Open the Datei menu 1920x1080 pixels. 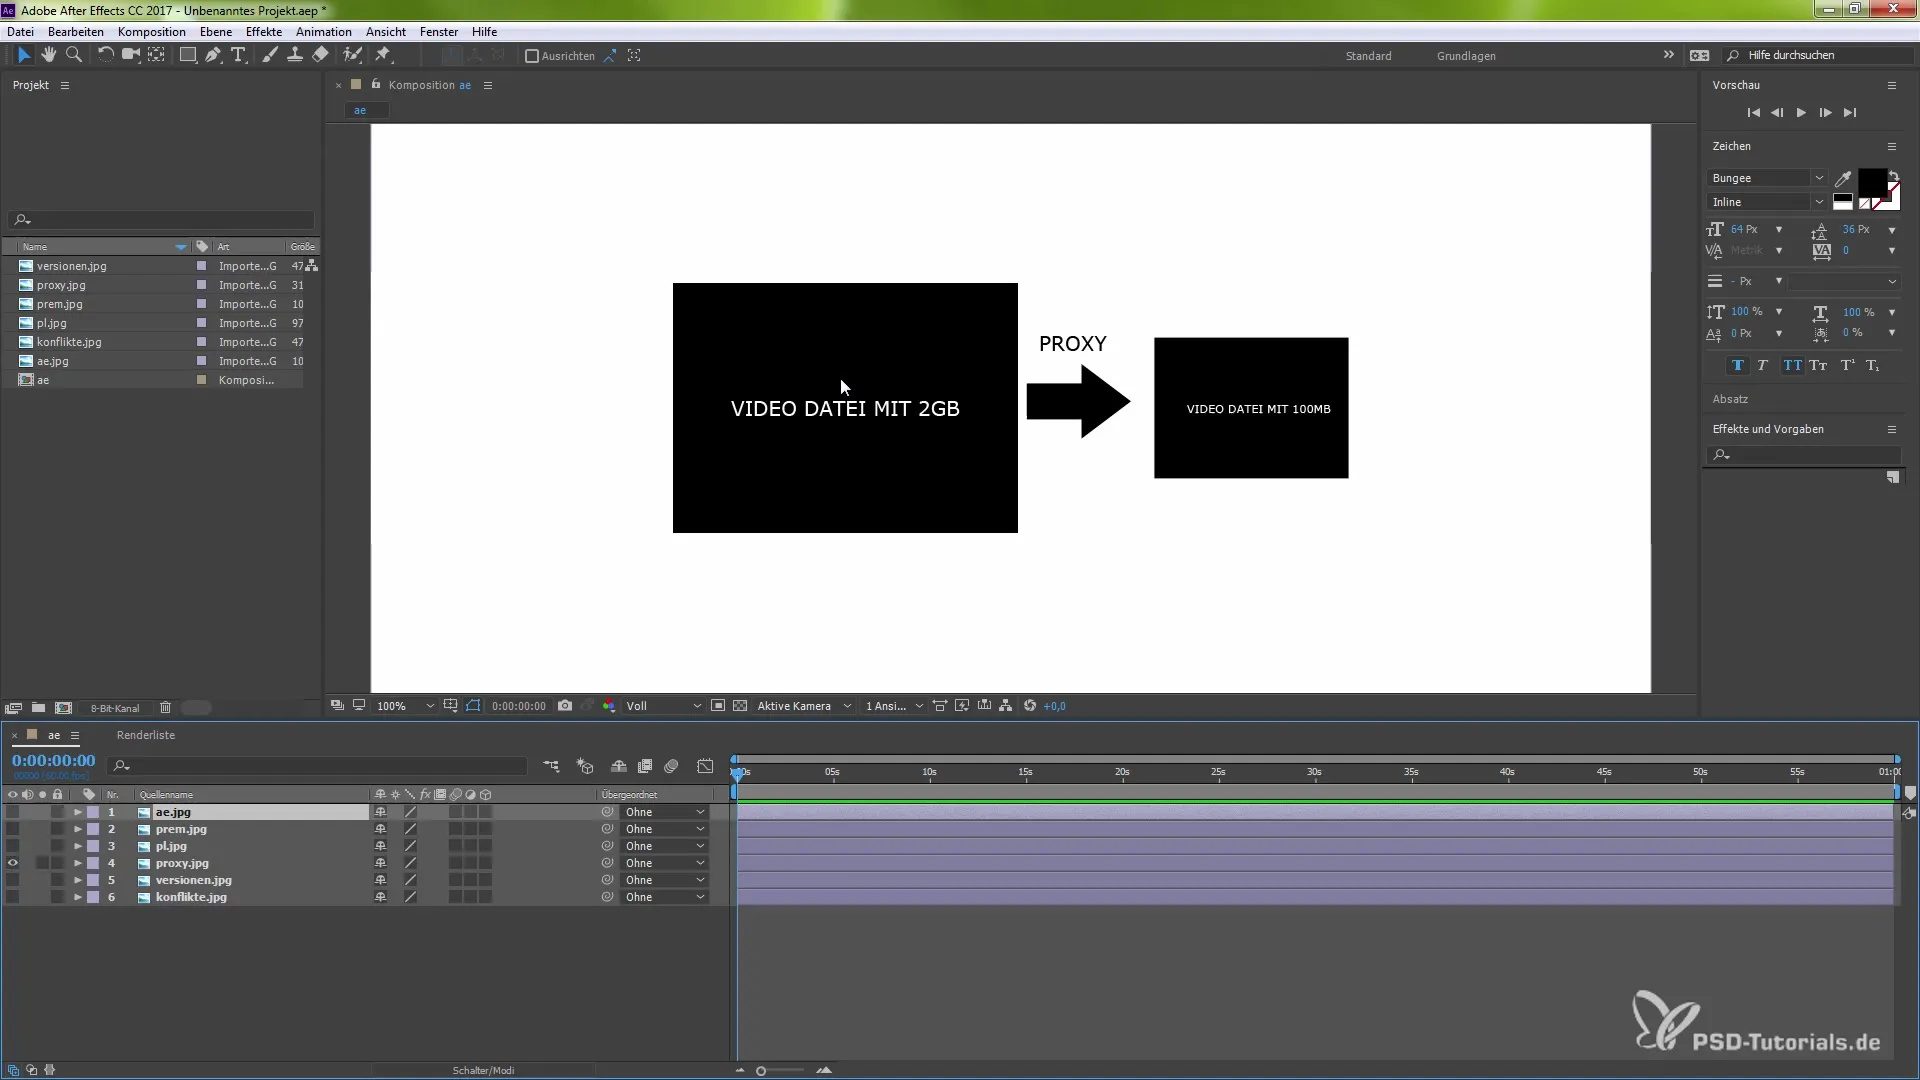coord(20,32)
